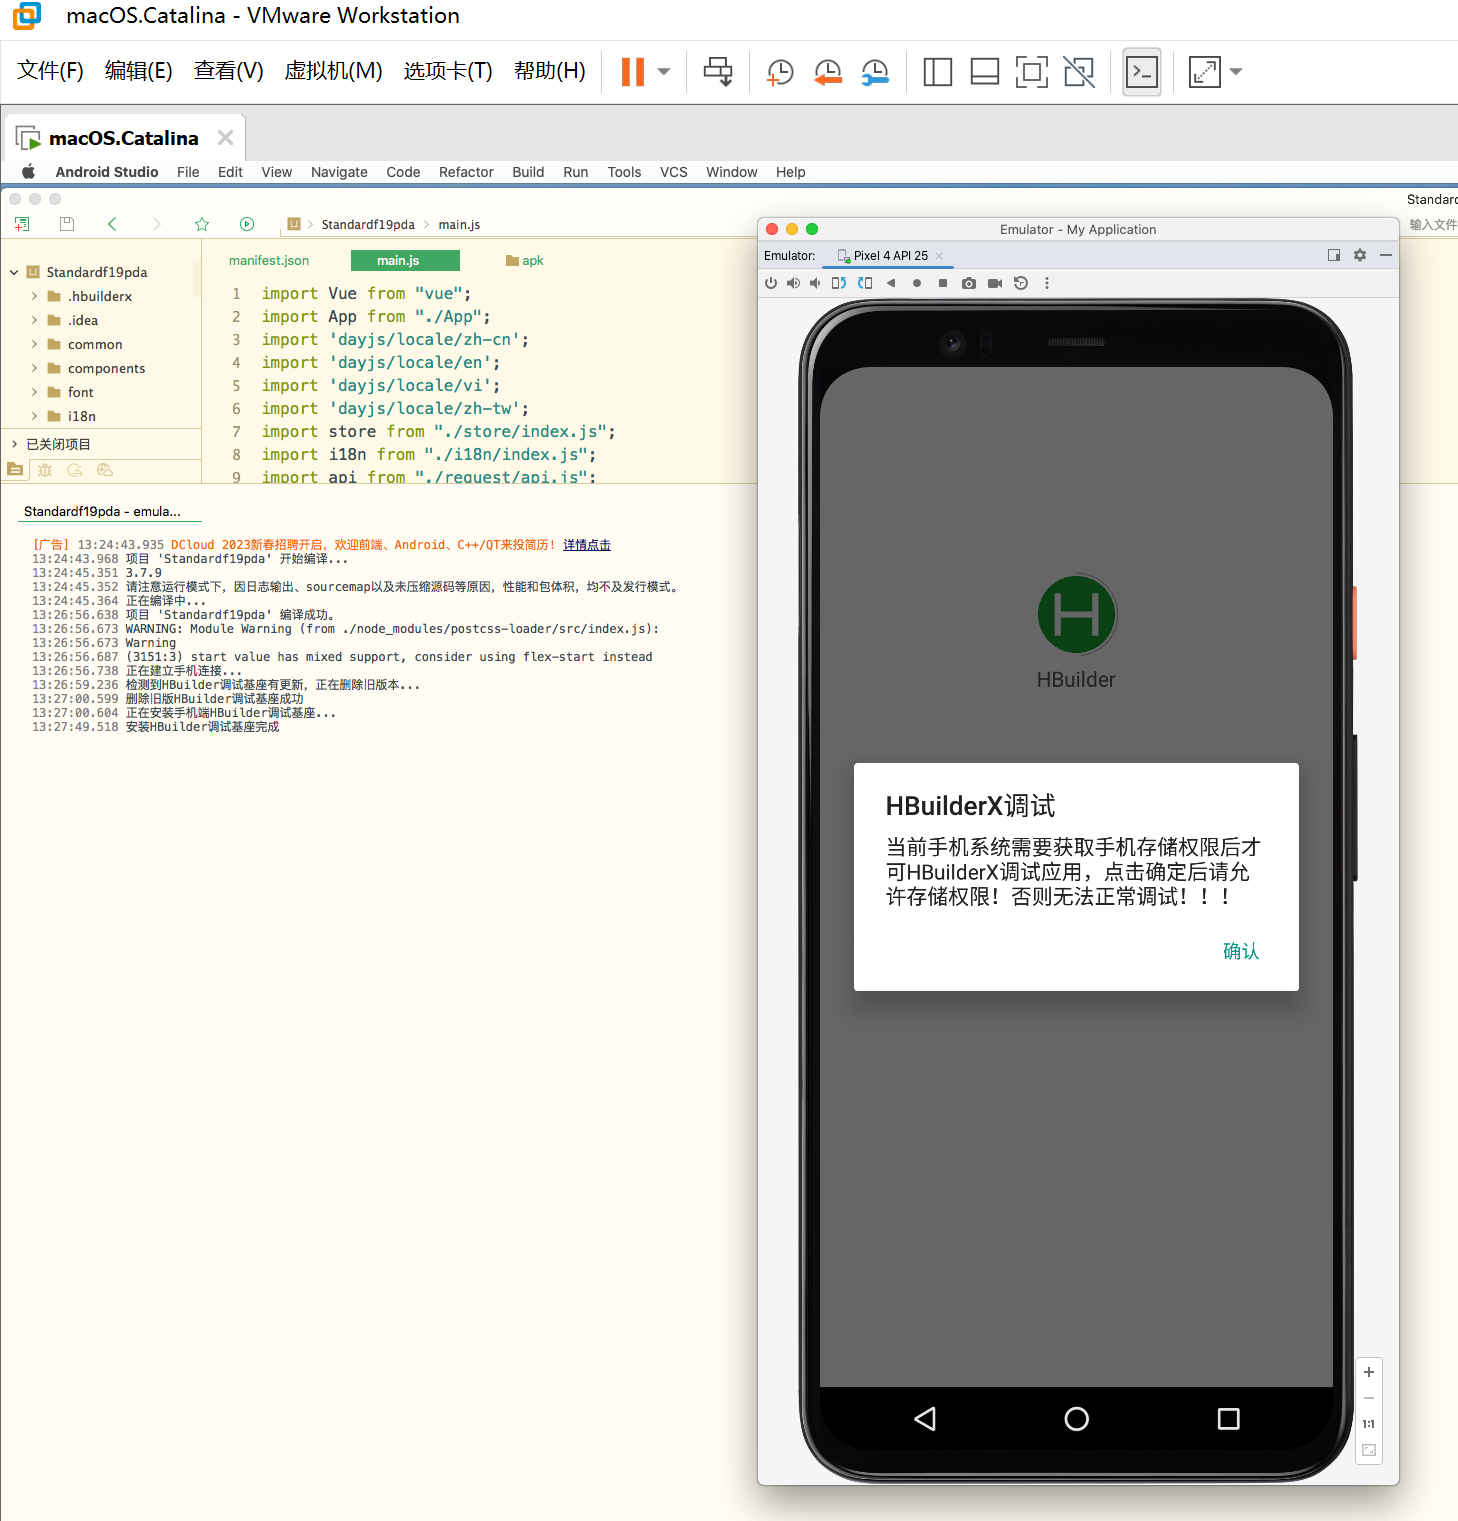Expand the .hbuilderx folder
Viewport: 1458px width, 1521px height.
tap(34, 296)
